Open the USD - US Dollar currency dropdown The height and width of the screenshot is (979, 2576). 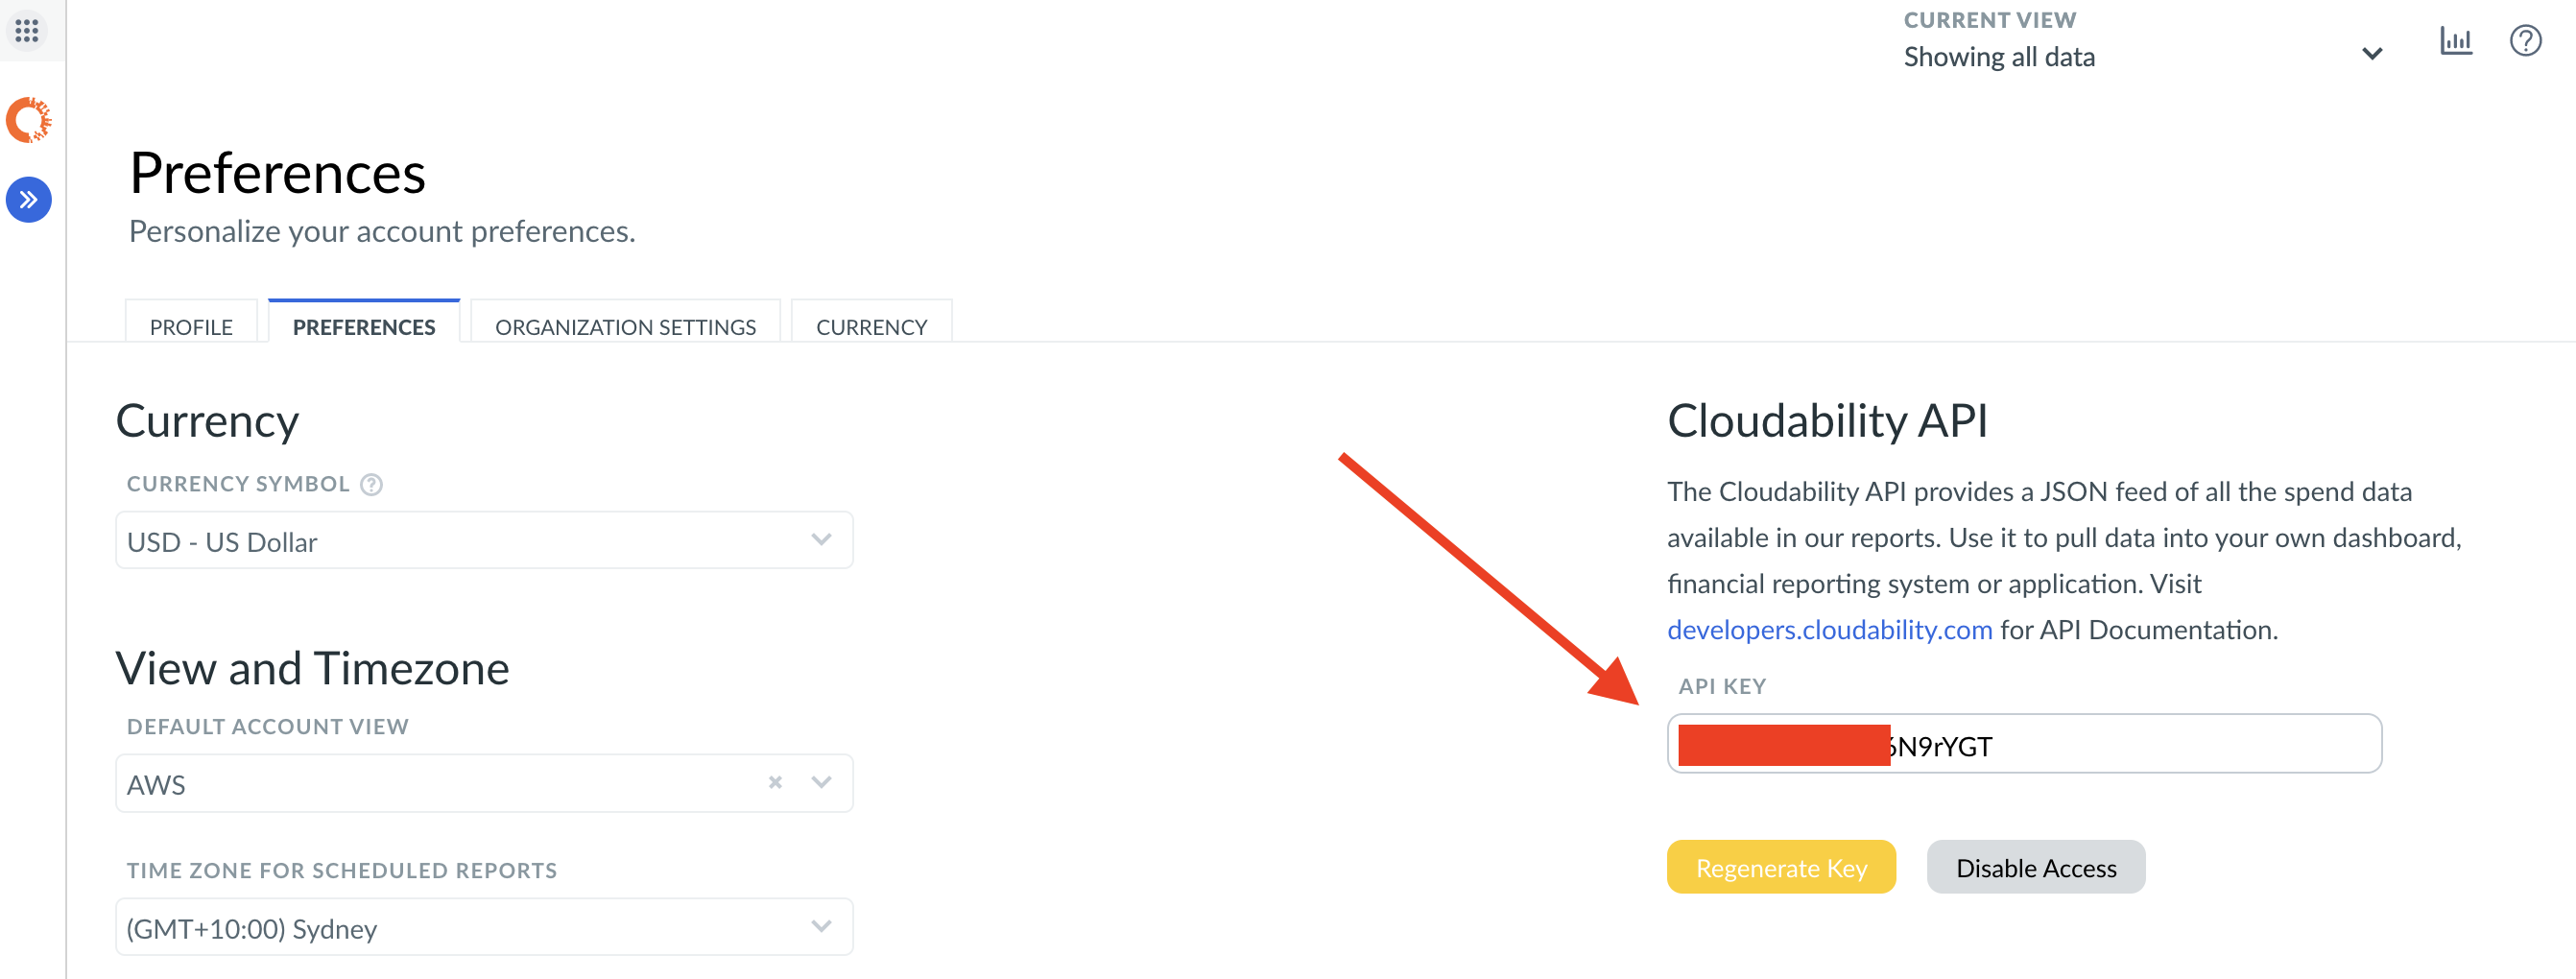484,541
